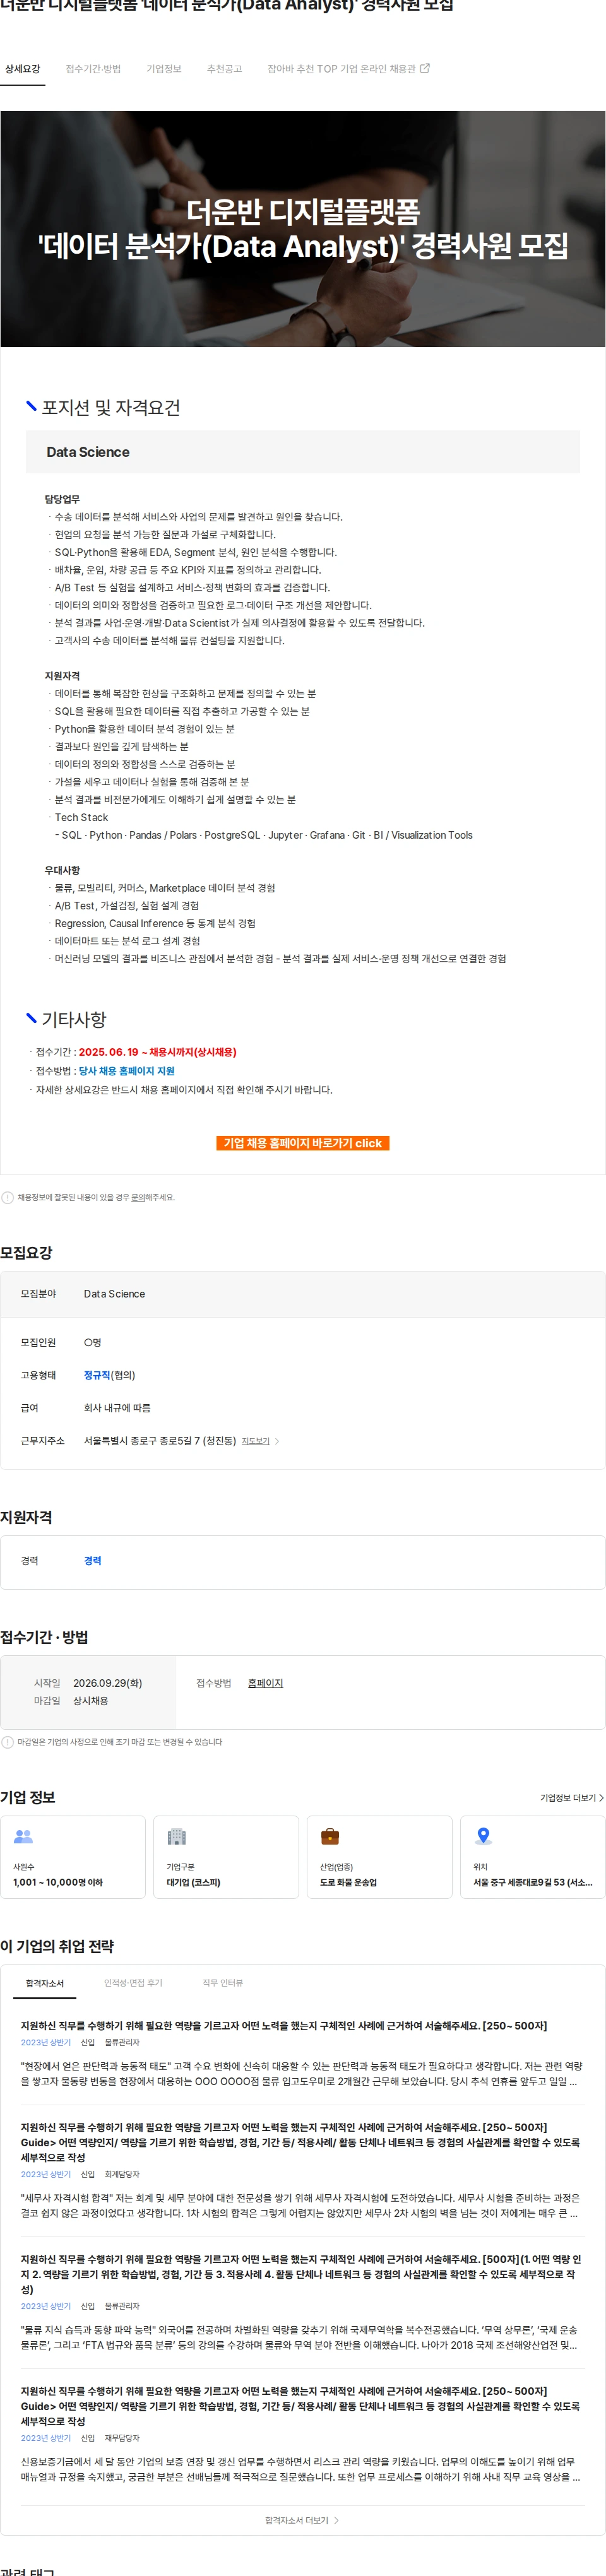The width and height of the screenshot is (606, 2576).
Task: Open 기업정보 더보기 link
Action: tap(572, 1797)
